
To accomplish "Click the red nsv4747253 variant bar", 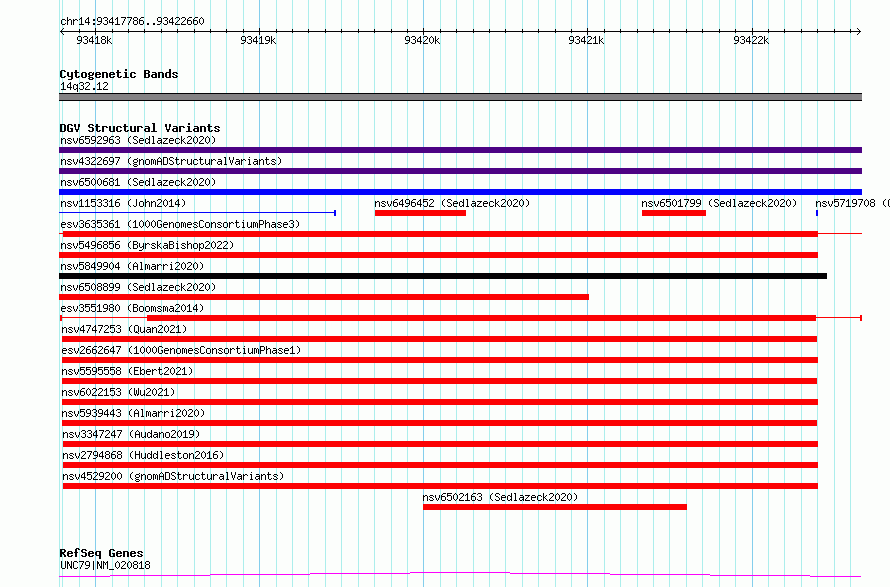I will point(439,339).
